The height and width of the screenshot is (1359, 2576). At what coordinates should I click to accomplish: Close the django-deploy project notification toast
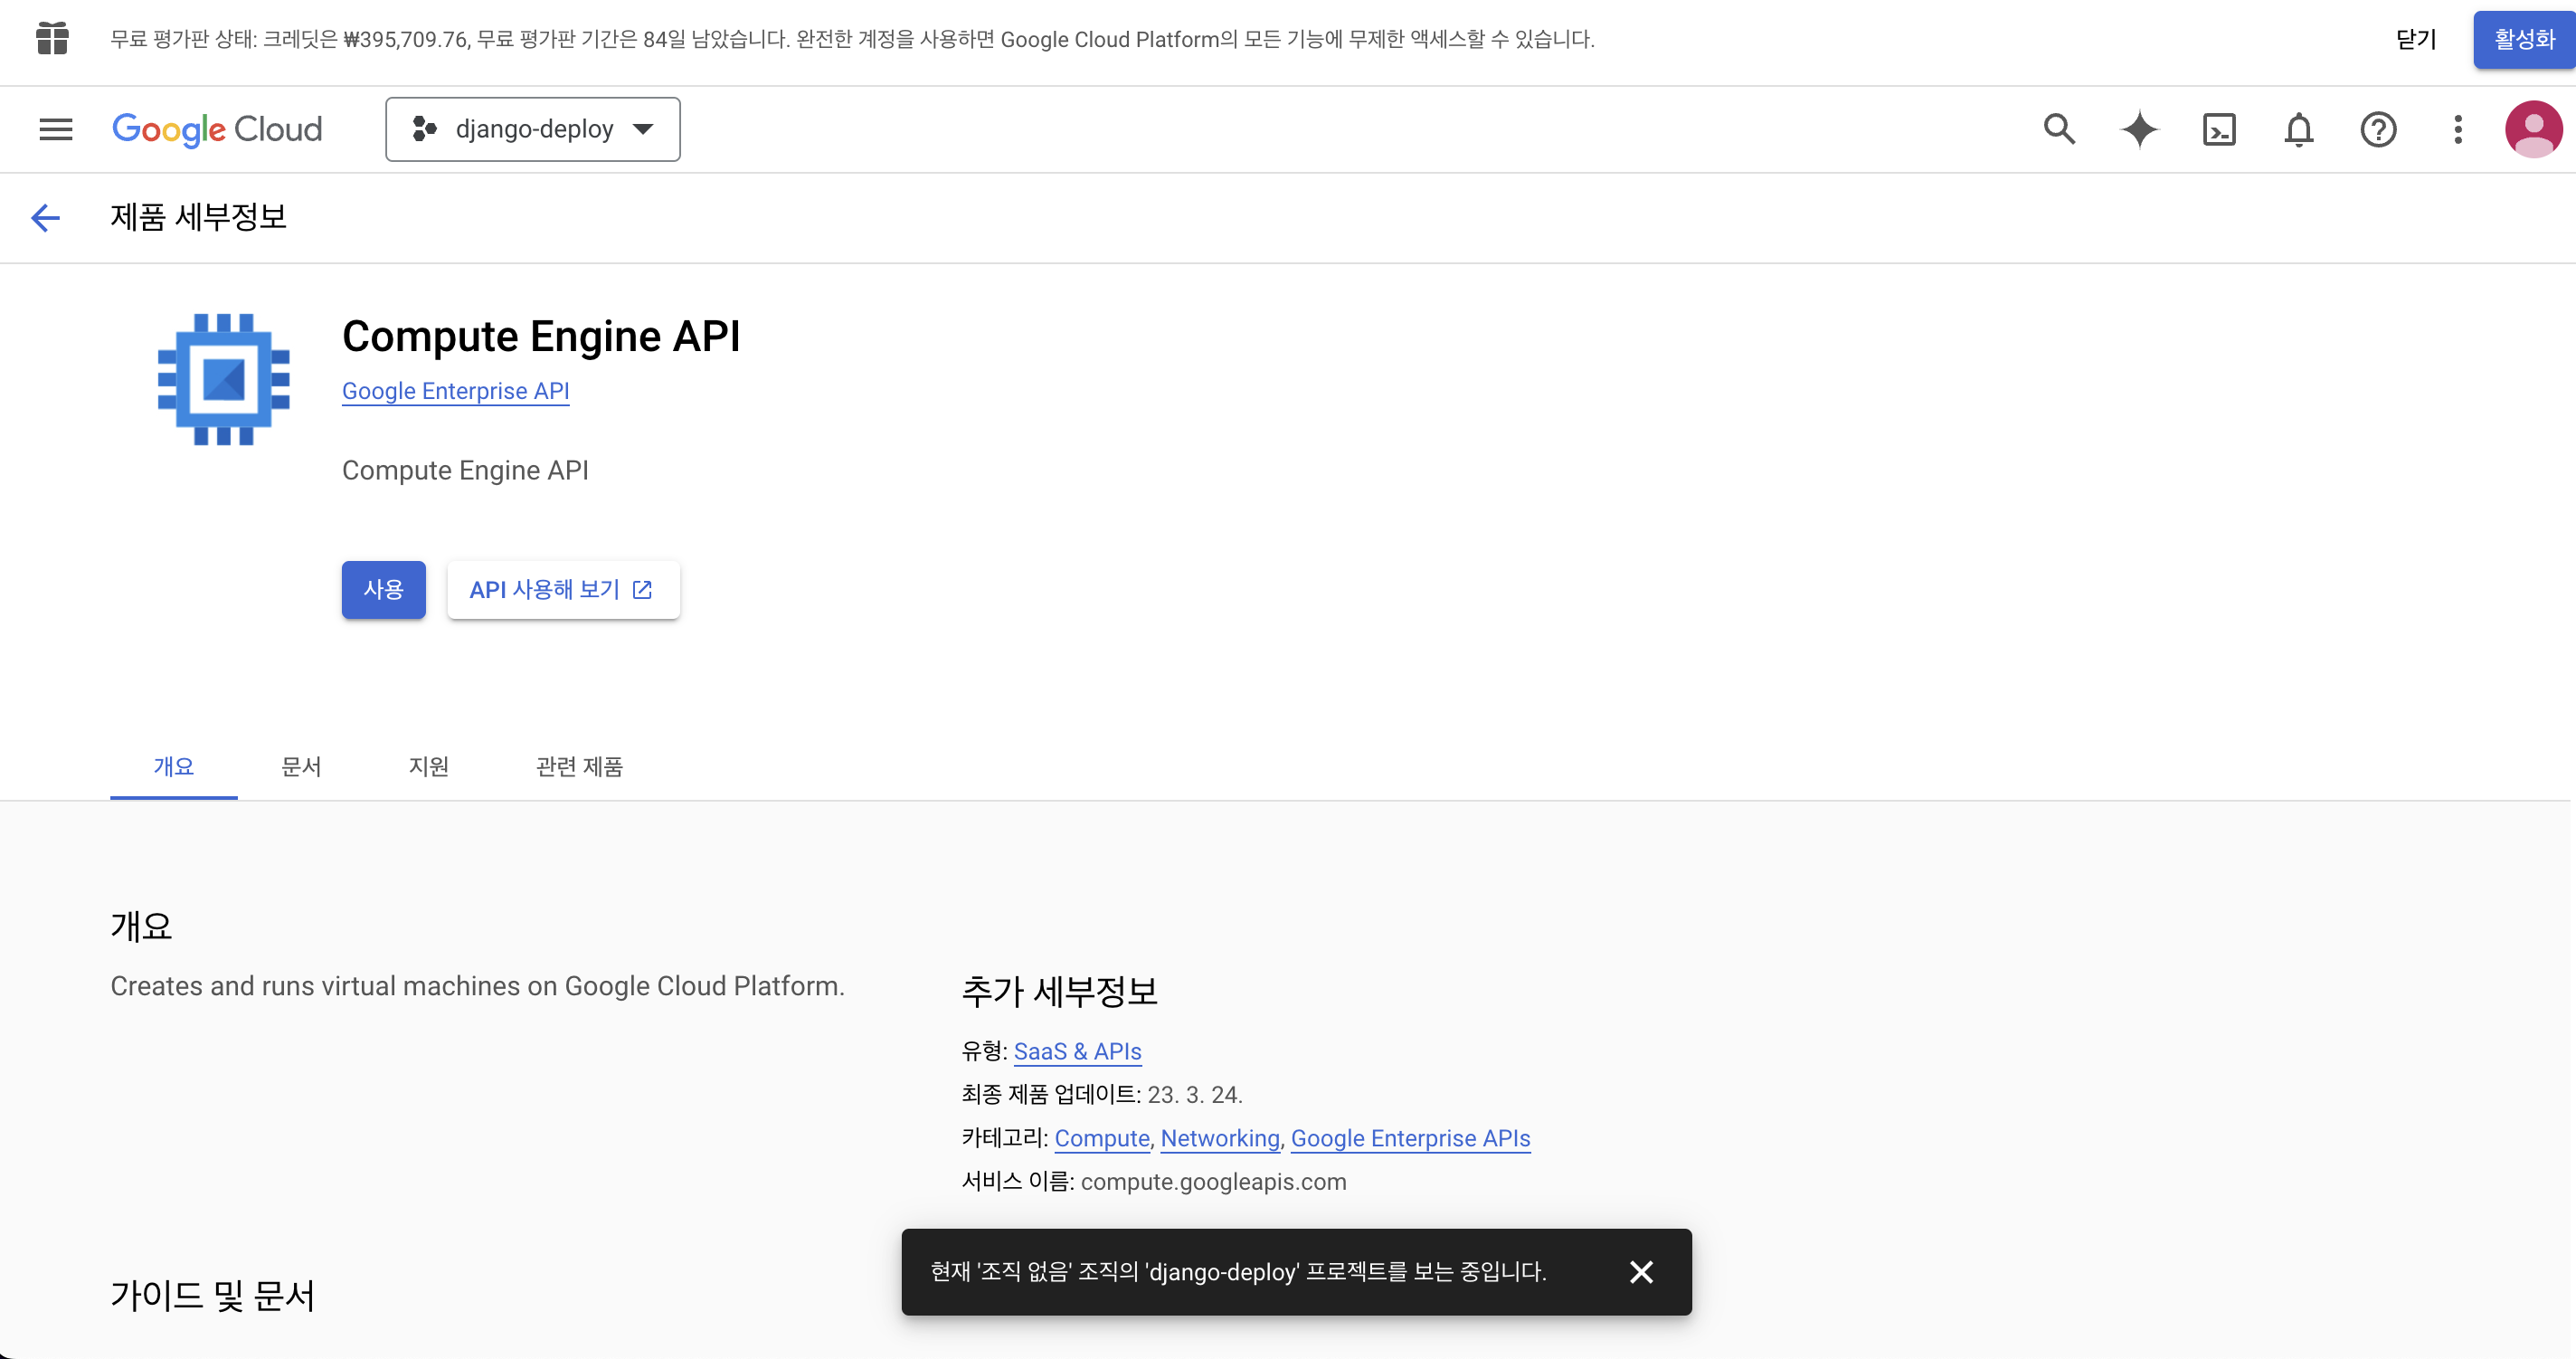point(1641,1271)
